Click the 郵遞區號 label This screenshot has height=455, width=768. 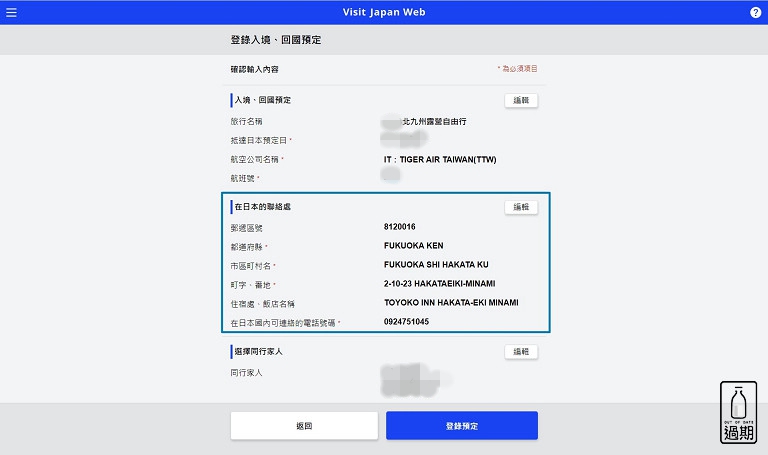point(246,228)
